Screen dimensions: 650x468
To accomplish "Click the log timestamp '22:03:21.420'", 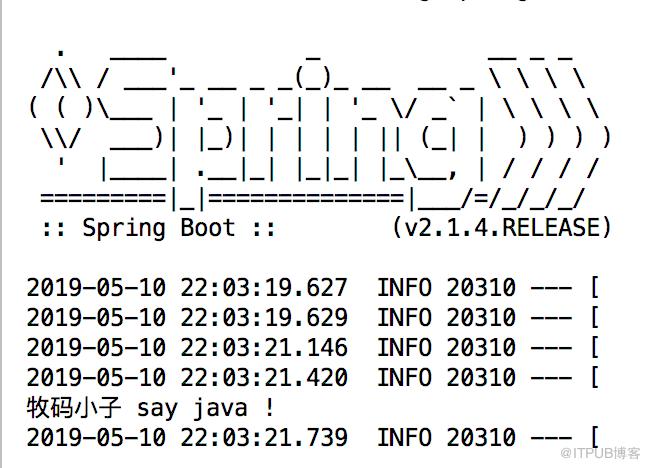I will (264, 377).
